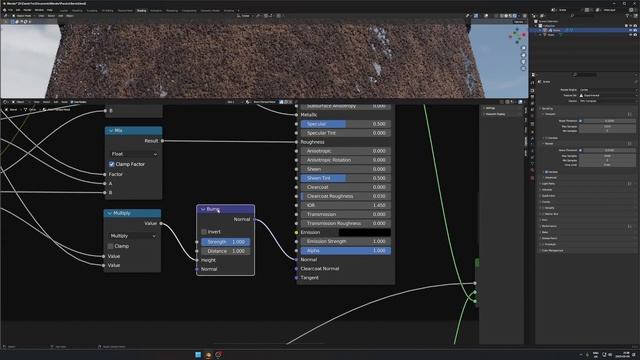Screen dimensions: 640x360
Task: Click the Multiply node Value output socket
Action: [x=161, y=223]
